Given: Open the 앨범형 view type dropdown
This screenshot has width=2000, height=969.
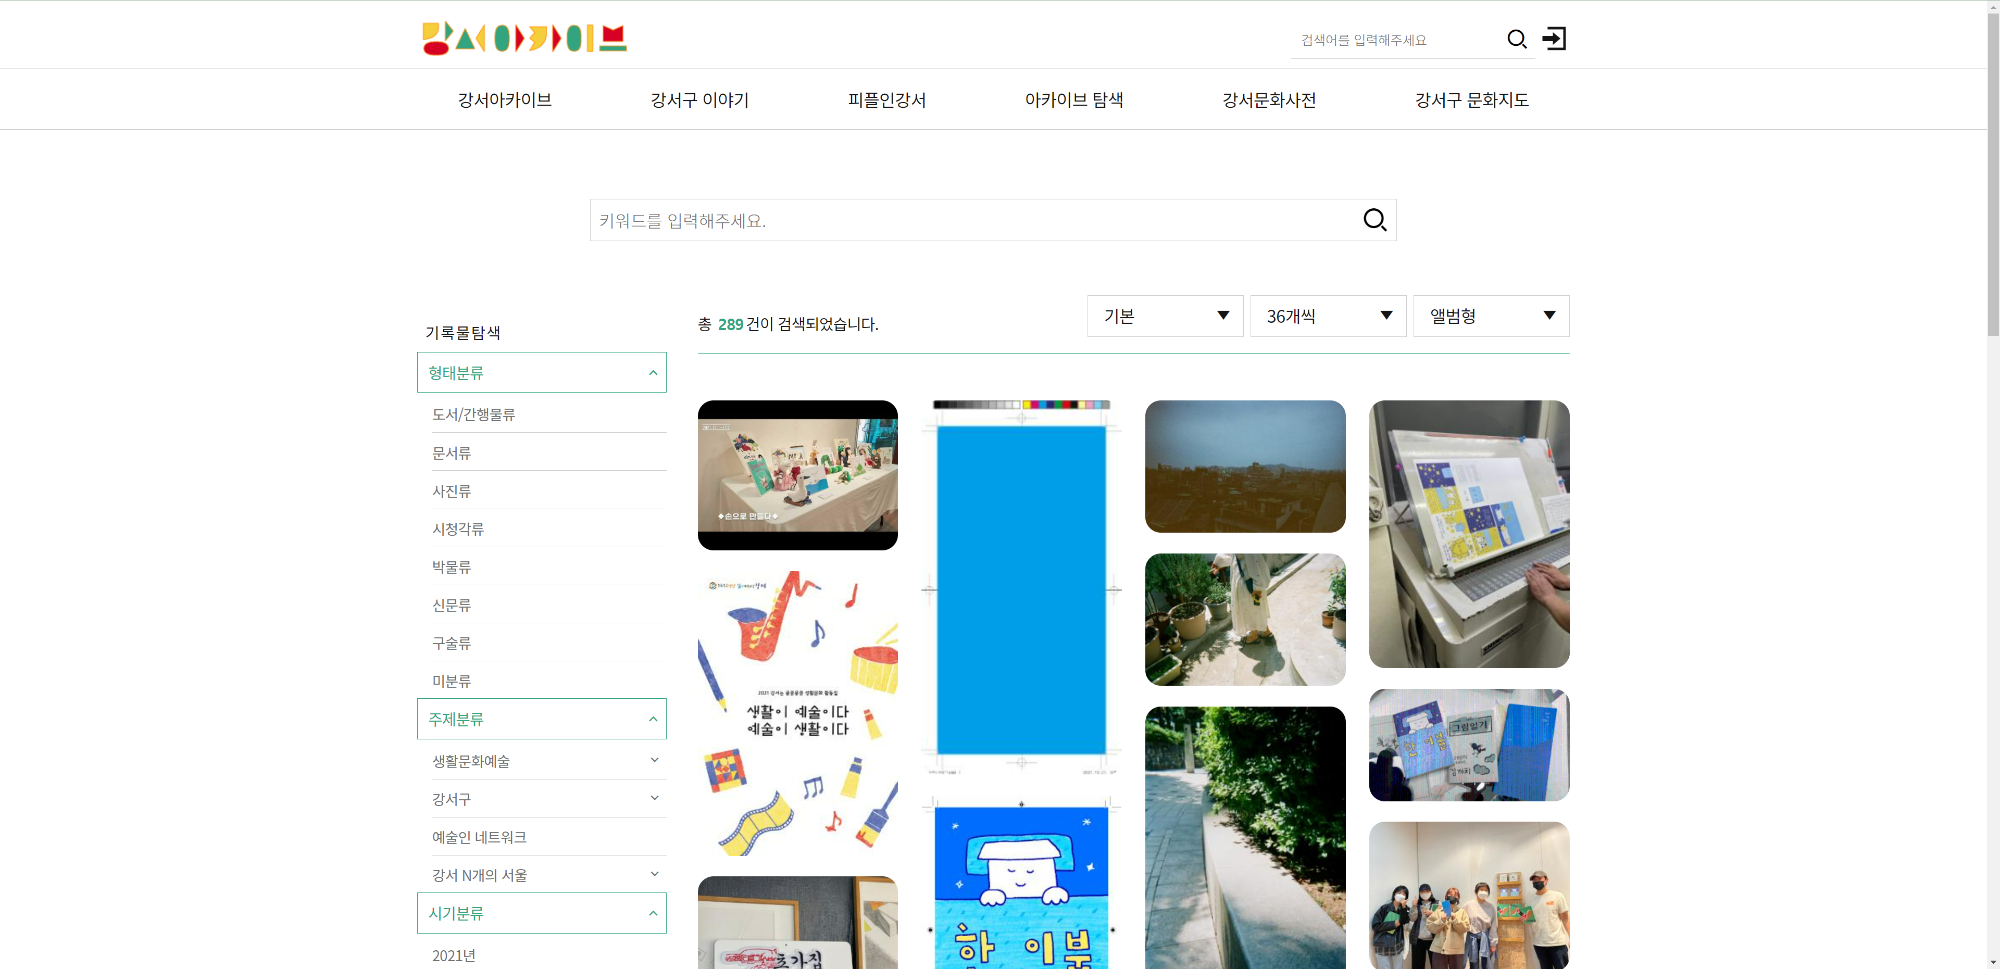Looking at the screenshot, I should coord(1490,316).
